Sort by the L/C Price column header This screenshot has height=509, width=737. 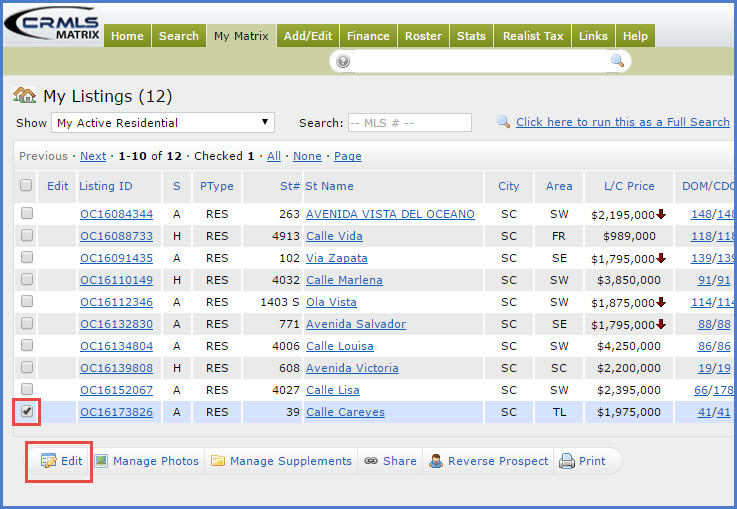point(629,186)
